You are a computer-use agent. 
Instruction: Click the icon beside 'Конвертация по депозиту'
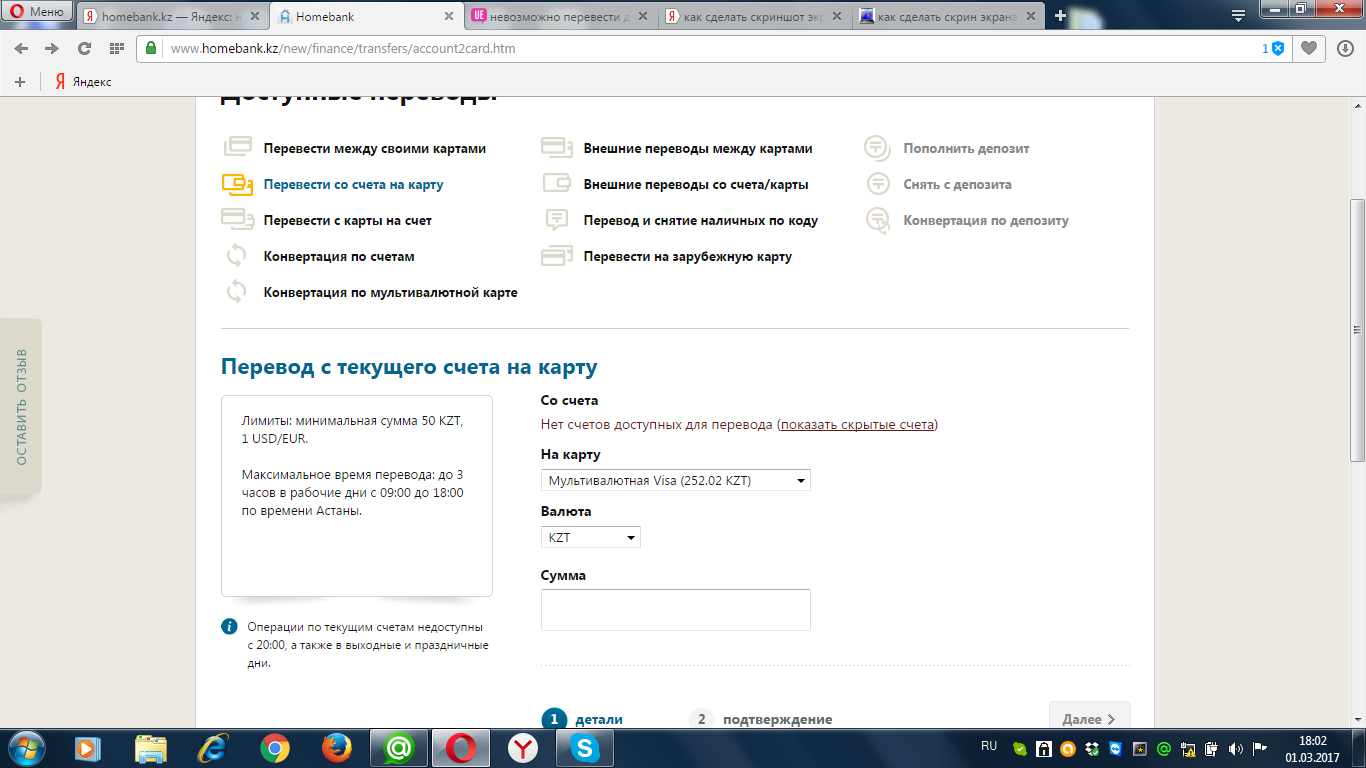(x=877, y=220)
